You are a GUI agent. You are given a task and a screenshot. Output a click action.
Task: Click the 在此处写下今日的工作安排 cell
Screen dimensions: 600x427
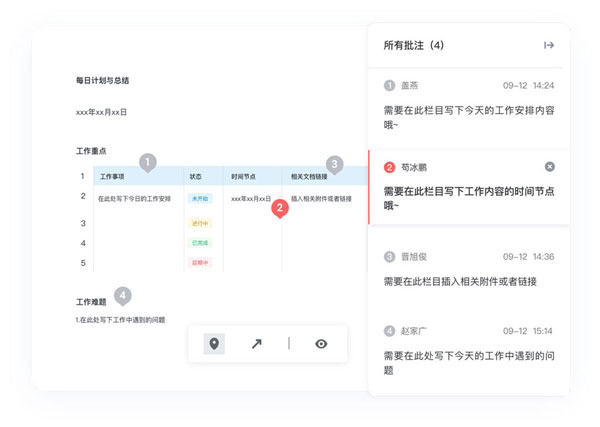point(134,199)
